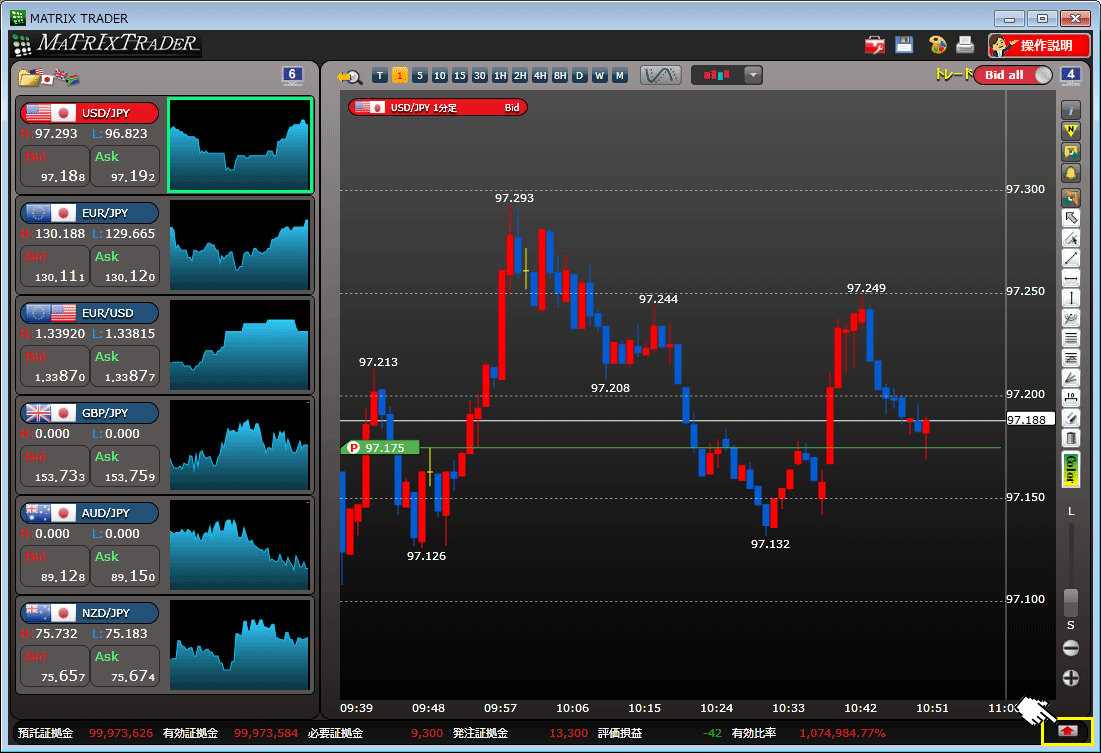Open the toolbox settings icon
Screen dimensions: 1101x753
(x=874, y=45)
